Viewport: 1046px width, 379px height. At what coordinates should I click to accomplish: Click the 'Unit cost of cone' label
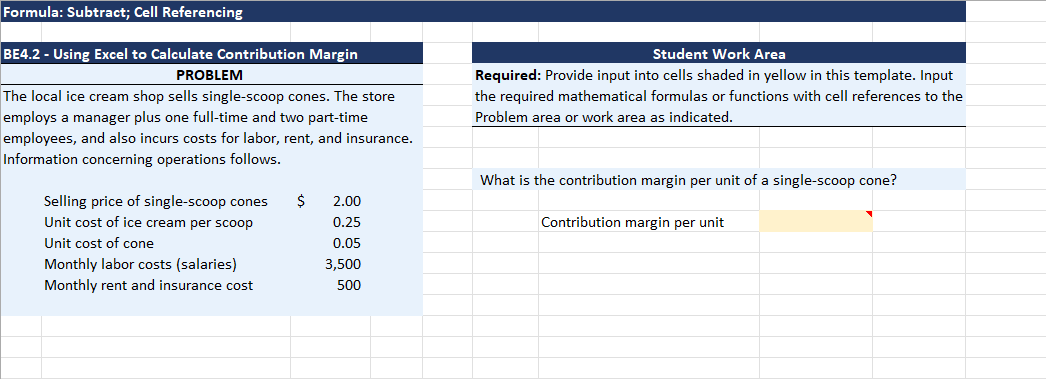tap(99, 244)
